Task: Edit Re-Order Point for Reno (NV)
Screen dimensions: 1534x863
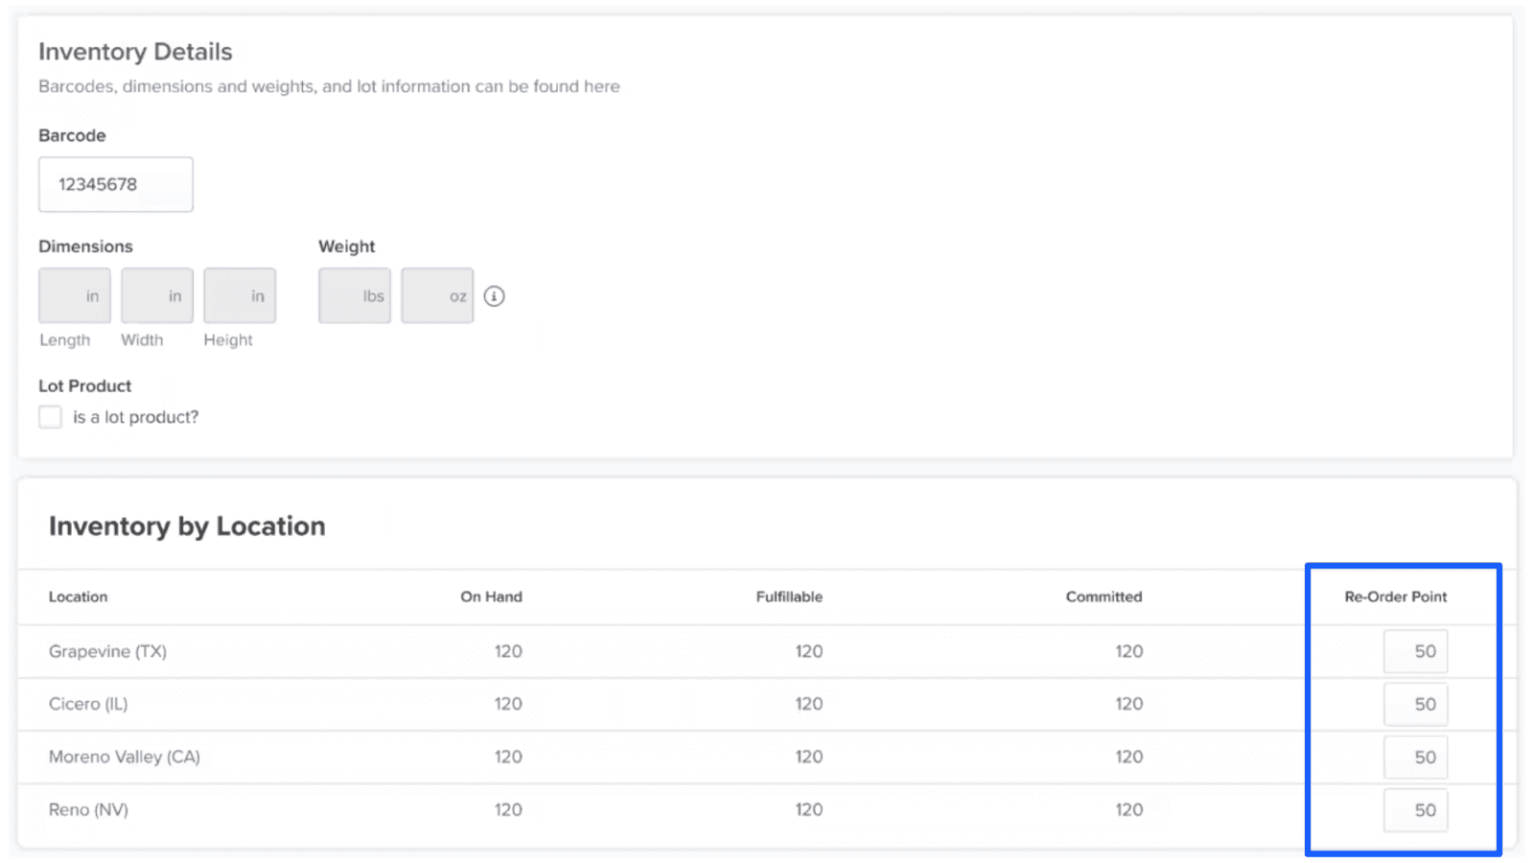Action: (1415, 810)
